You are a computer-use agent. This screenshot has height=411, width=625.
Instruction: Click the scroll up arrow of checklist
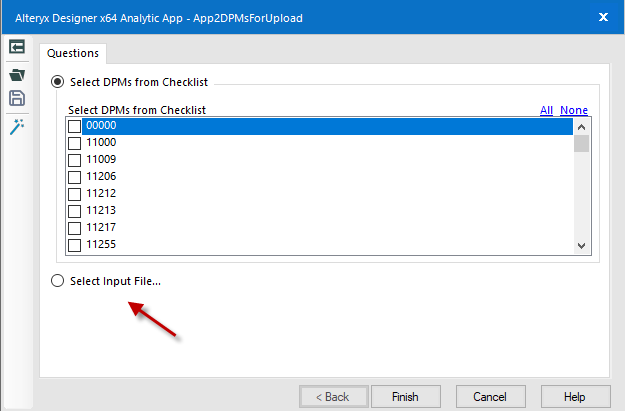581,126
